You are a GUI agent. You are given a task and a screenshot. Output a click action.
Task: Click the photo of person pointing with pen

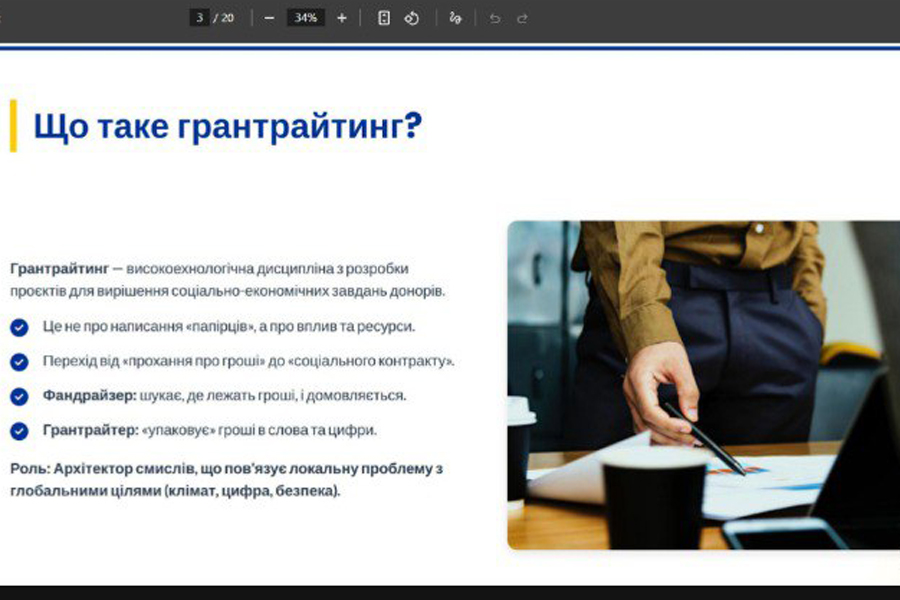(704, 385)
